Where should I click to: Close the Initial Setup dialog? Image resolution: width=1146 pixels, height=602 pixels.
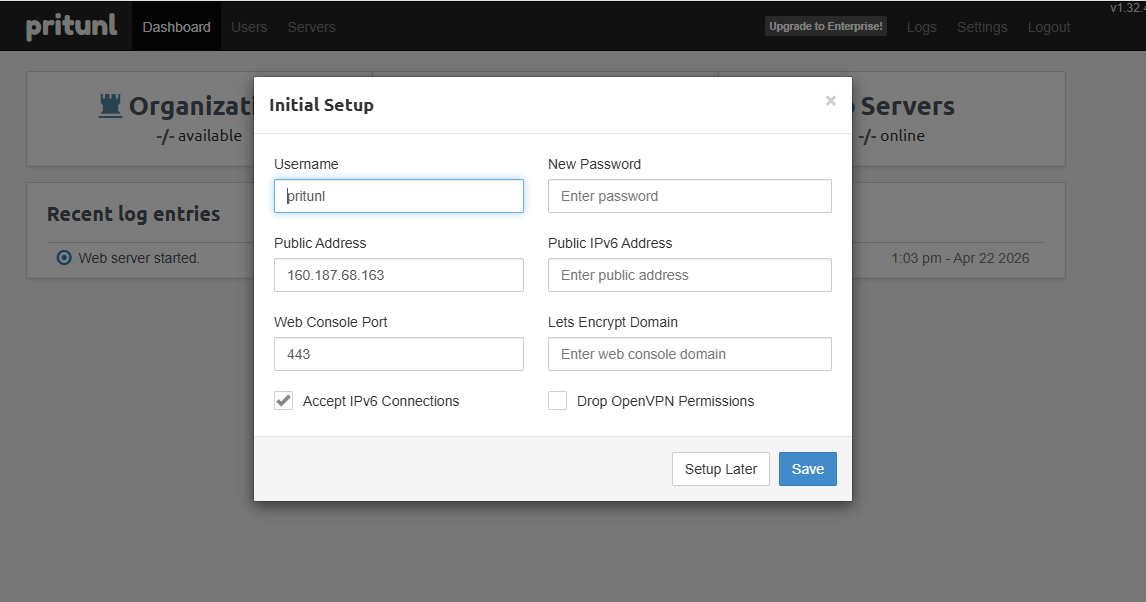coord(830,101)
